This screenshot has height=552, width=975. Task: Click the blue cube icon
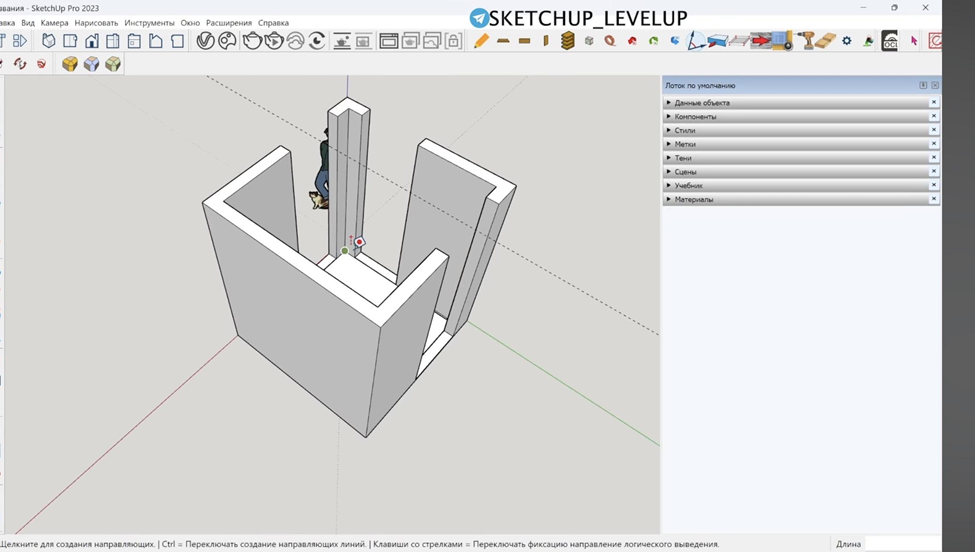click(x=91, y=64)
